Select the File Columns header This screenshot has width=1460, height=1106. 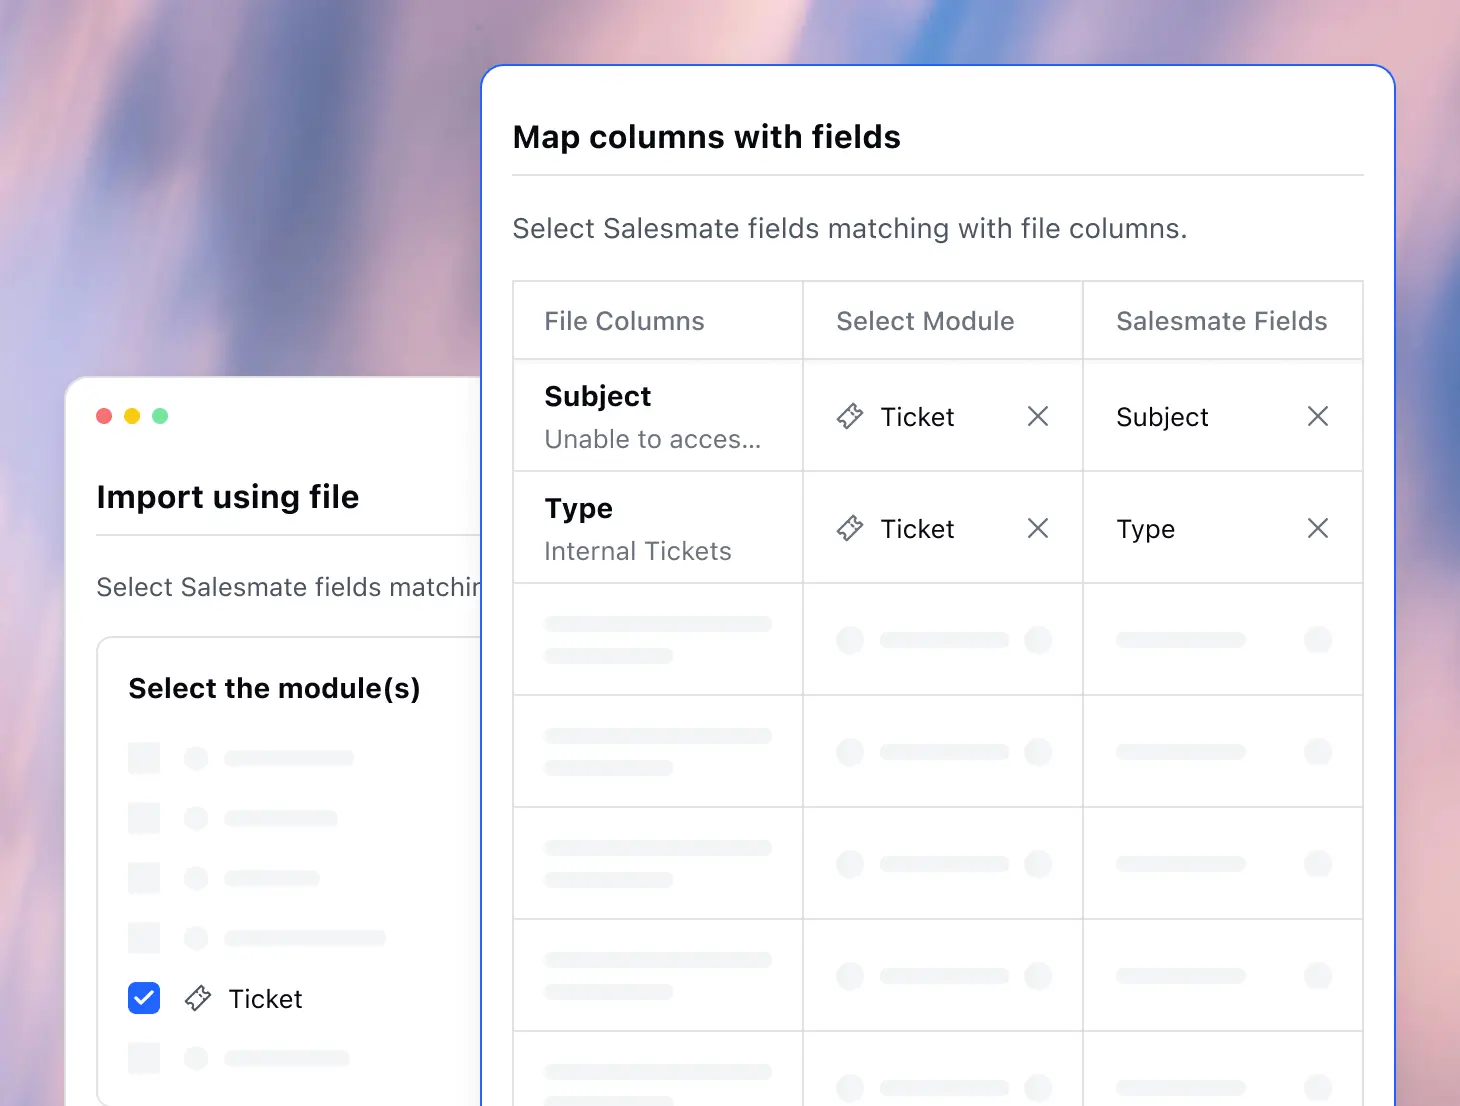[624, 321]
